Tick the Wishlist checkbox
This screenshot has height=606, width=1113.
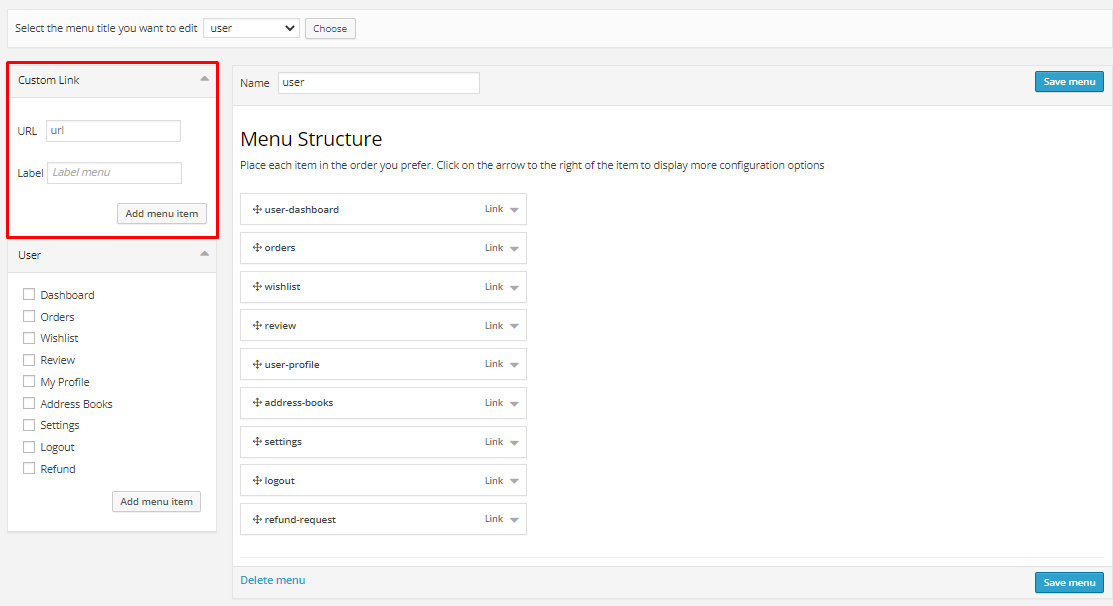coord(29,338)
